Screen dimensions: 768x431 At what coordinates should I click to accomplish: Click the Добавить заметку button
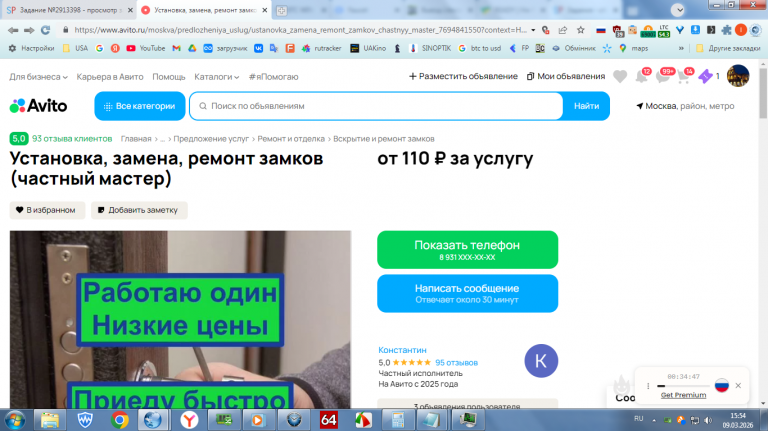(x=139, y=210)
